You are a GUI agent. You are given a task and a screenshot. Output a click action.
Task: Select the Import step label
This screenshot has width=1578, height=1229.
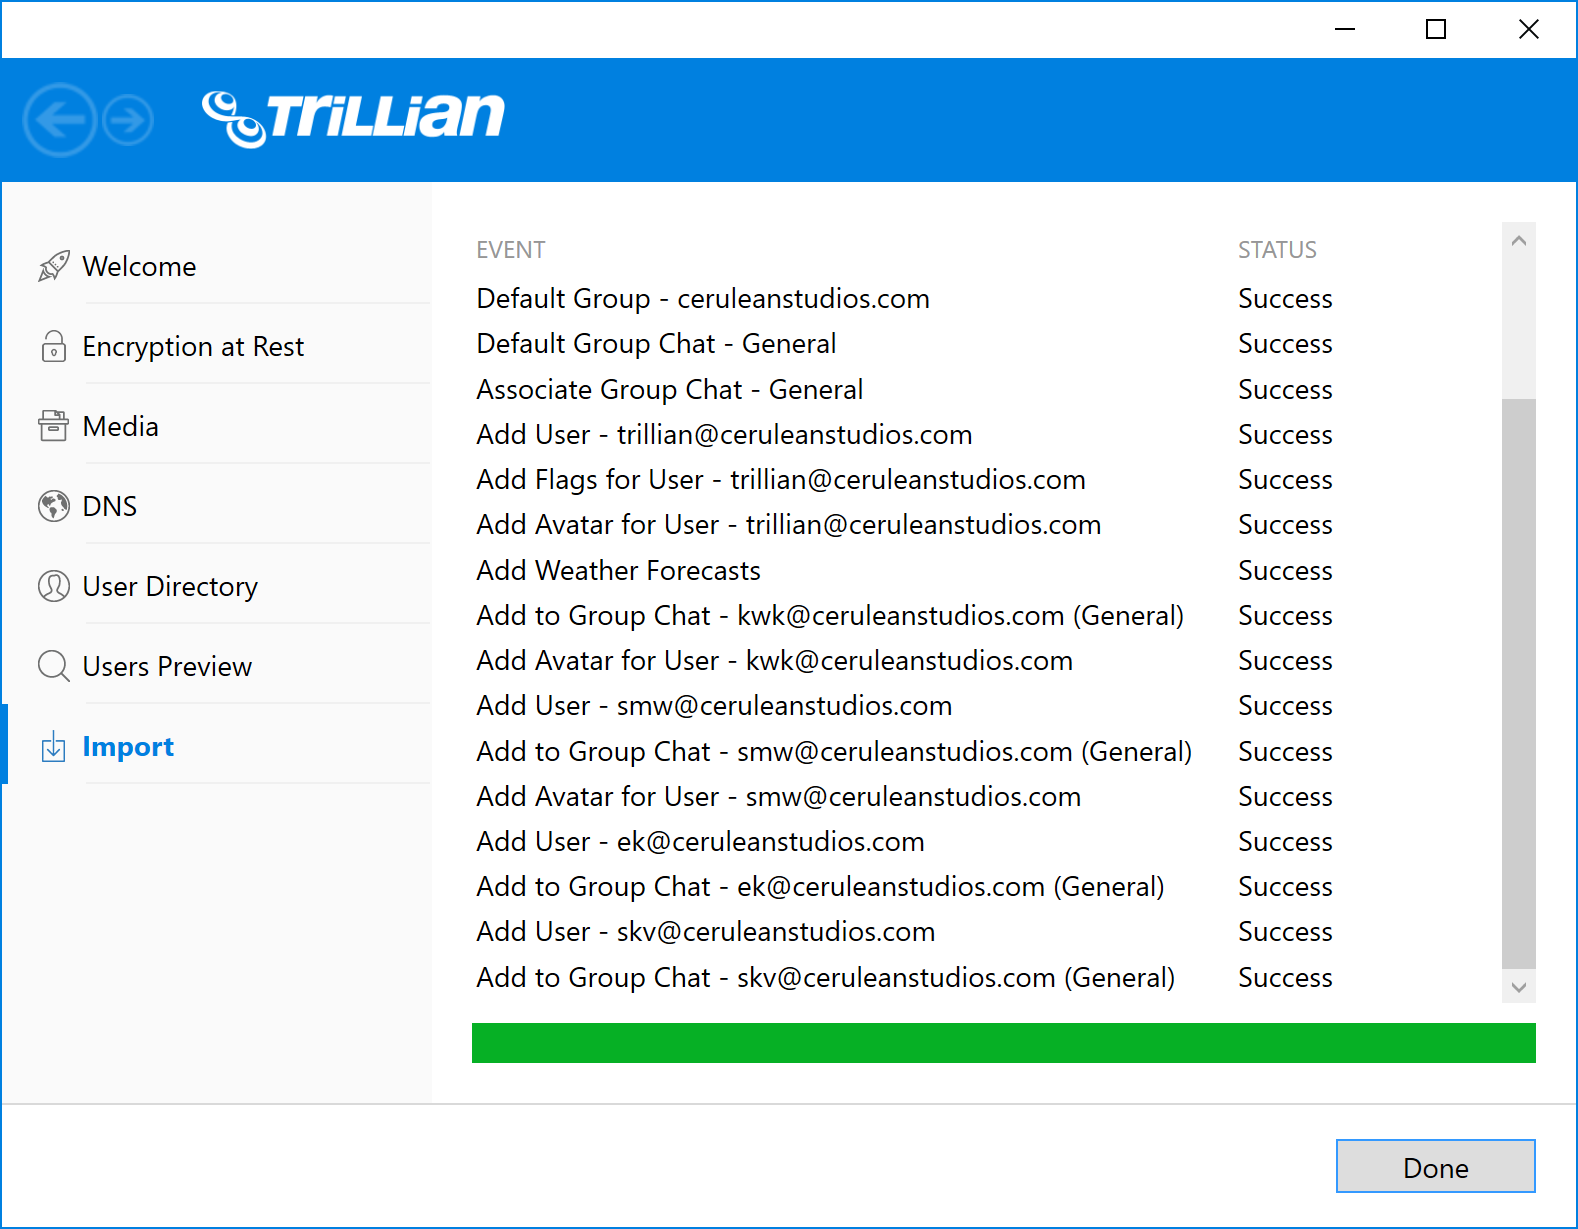click(x=128, y=747)
